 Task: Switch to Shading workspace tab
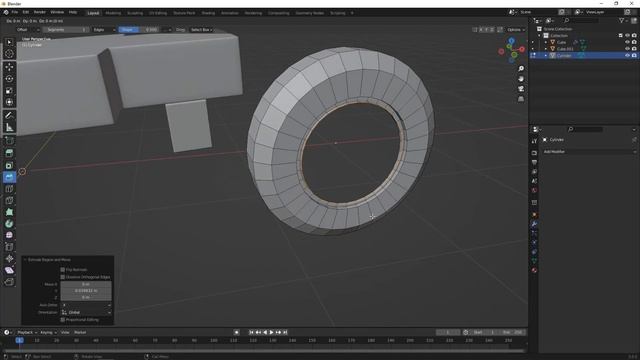[x=208, y=13]
